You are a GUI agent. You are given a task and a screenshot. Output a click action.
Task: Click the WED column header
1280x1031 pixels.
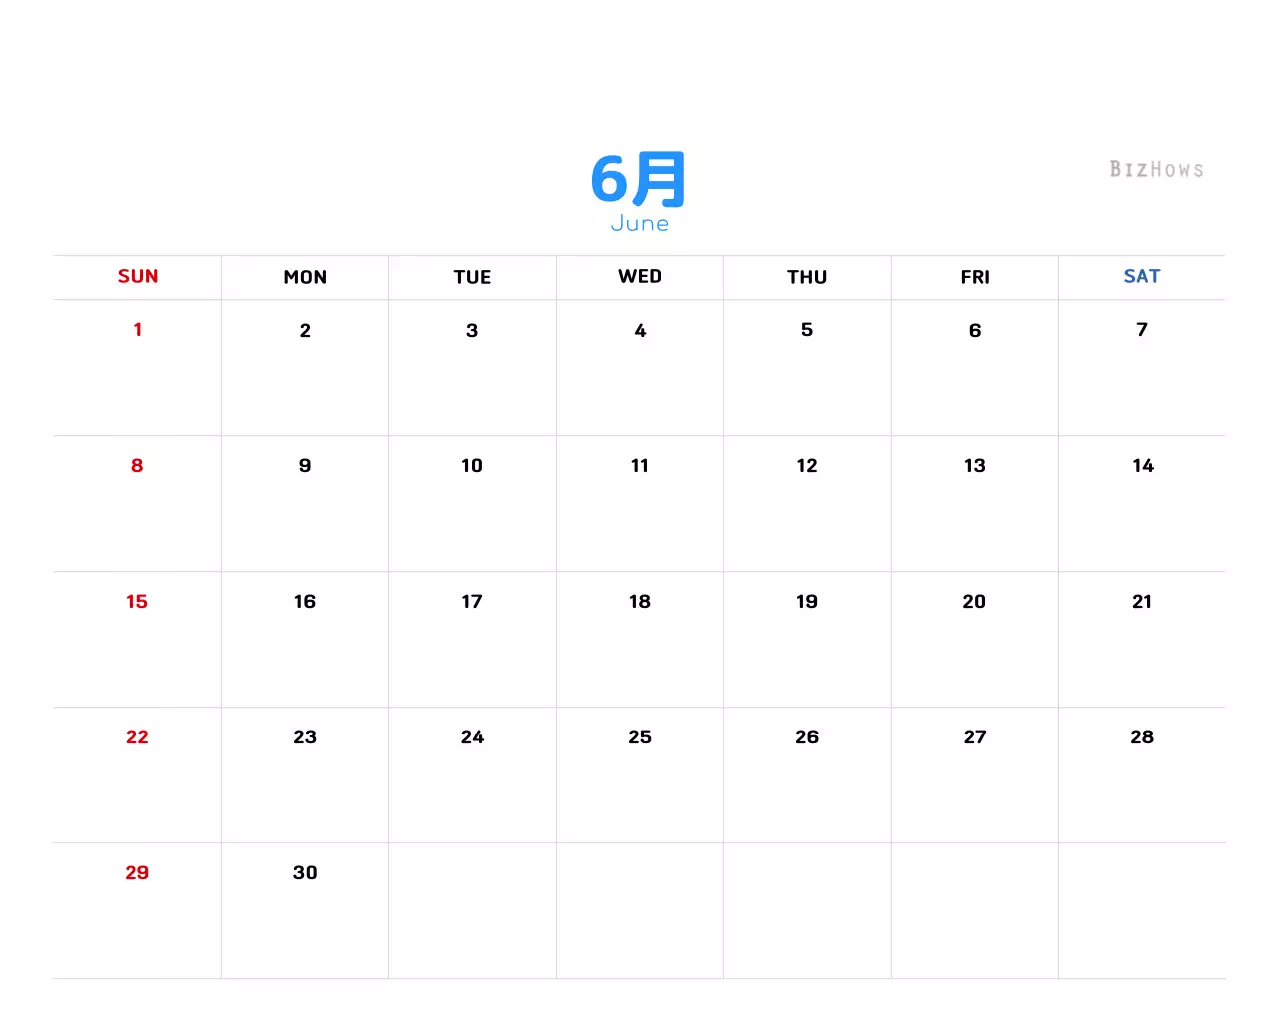click(640, 277)
